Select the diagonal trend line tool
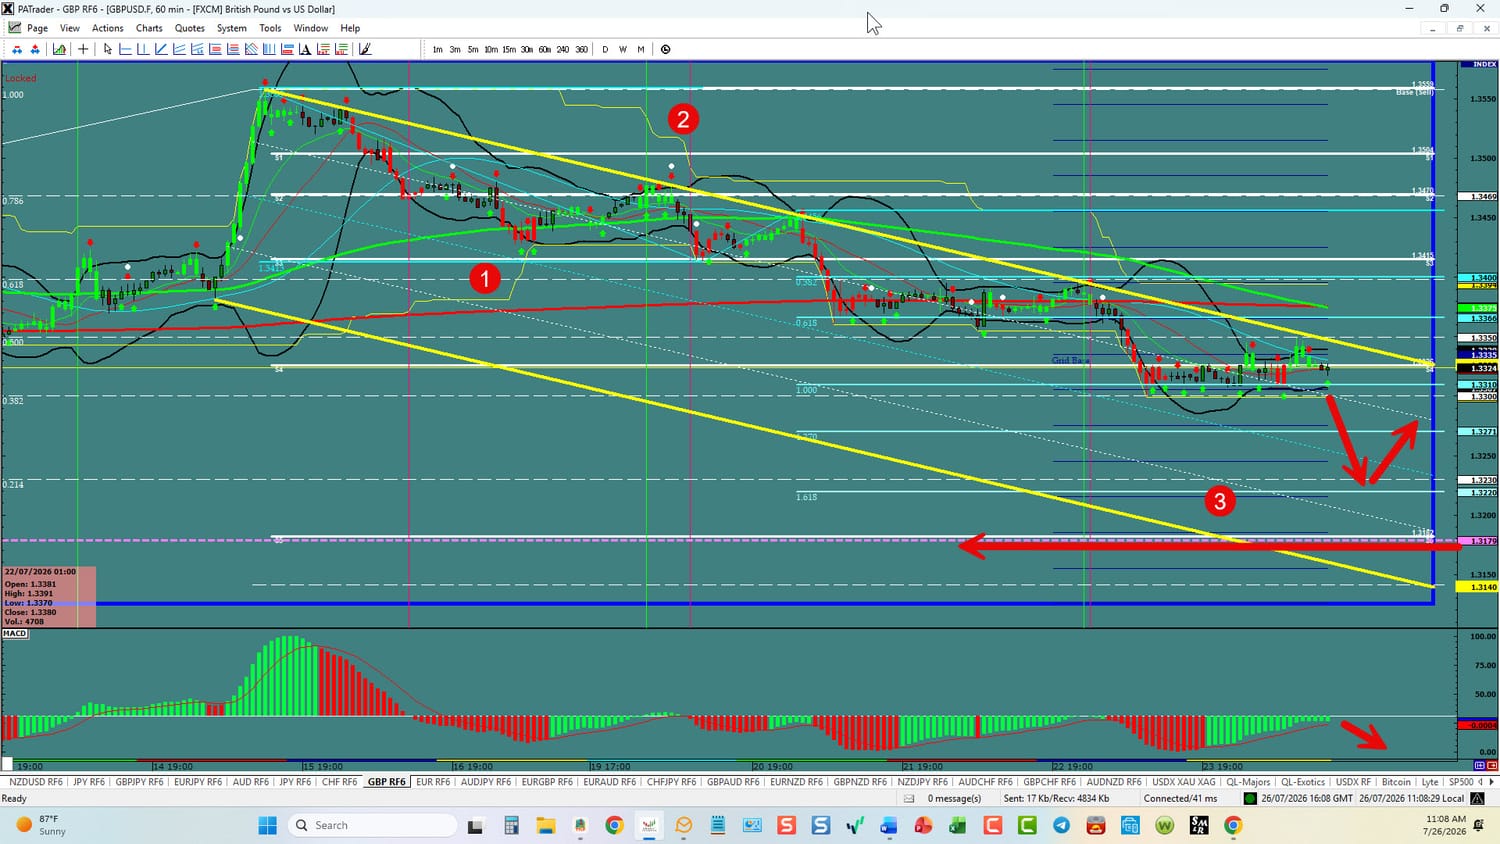The height and width of the screenshot is (844, 1500). pos(161,49)
